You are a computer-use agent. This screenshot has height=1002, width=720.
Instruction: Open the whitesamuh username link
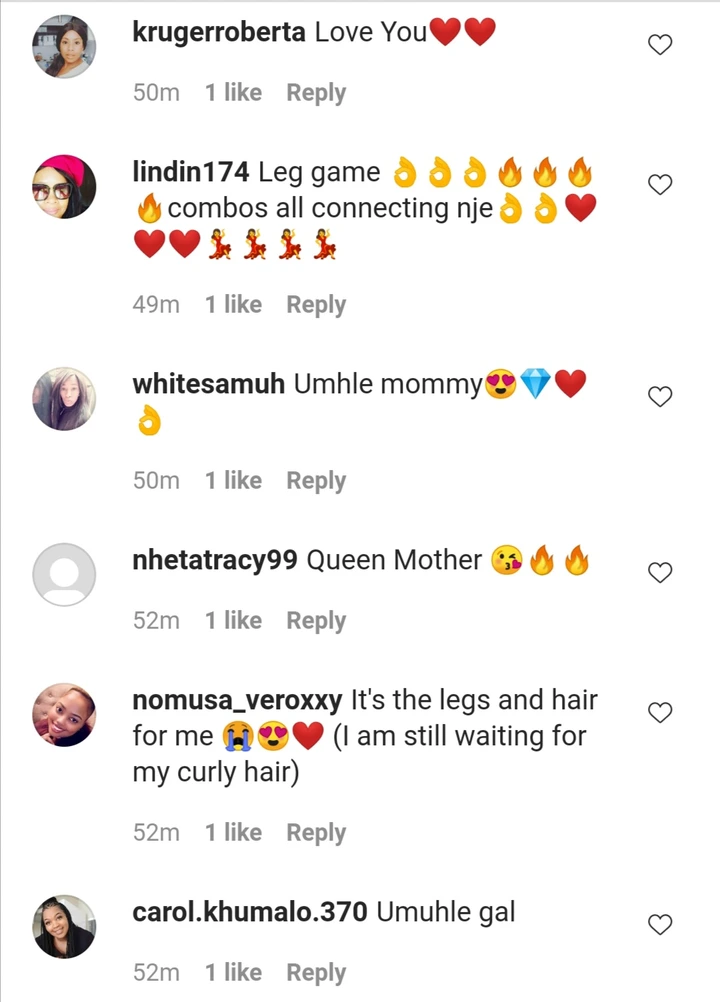(208, 384)
